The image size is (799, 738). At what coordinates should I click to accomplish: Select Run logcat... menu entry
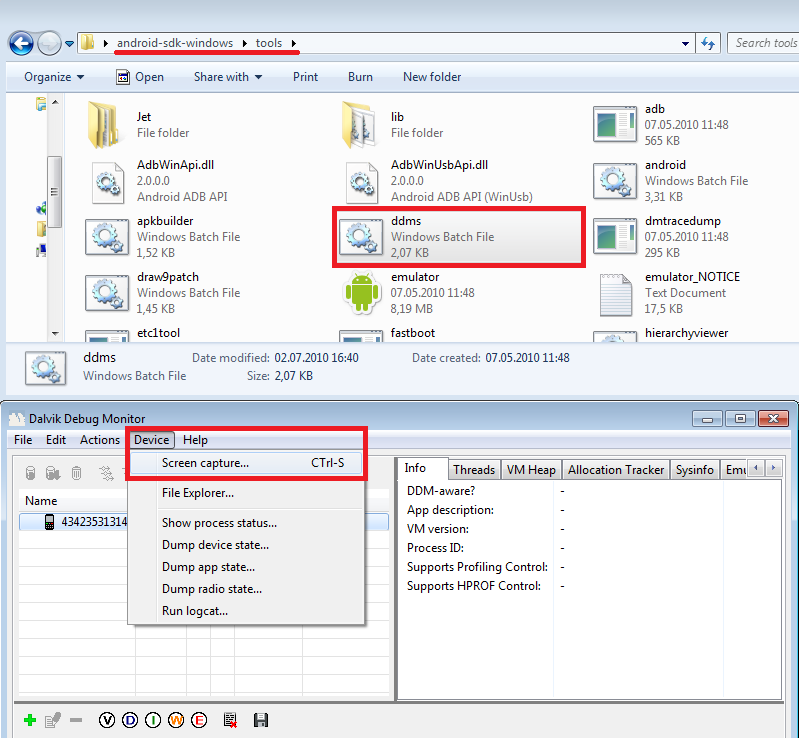pos(246,611)
